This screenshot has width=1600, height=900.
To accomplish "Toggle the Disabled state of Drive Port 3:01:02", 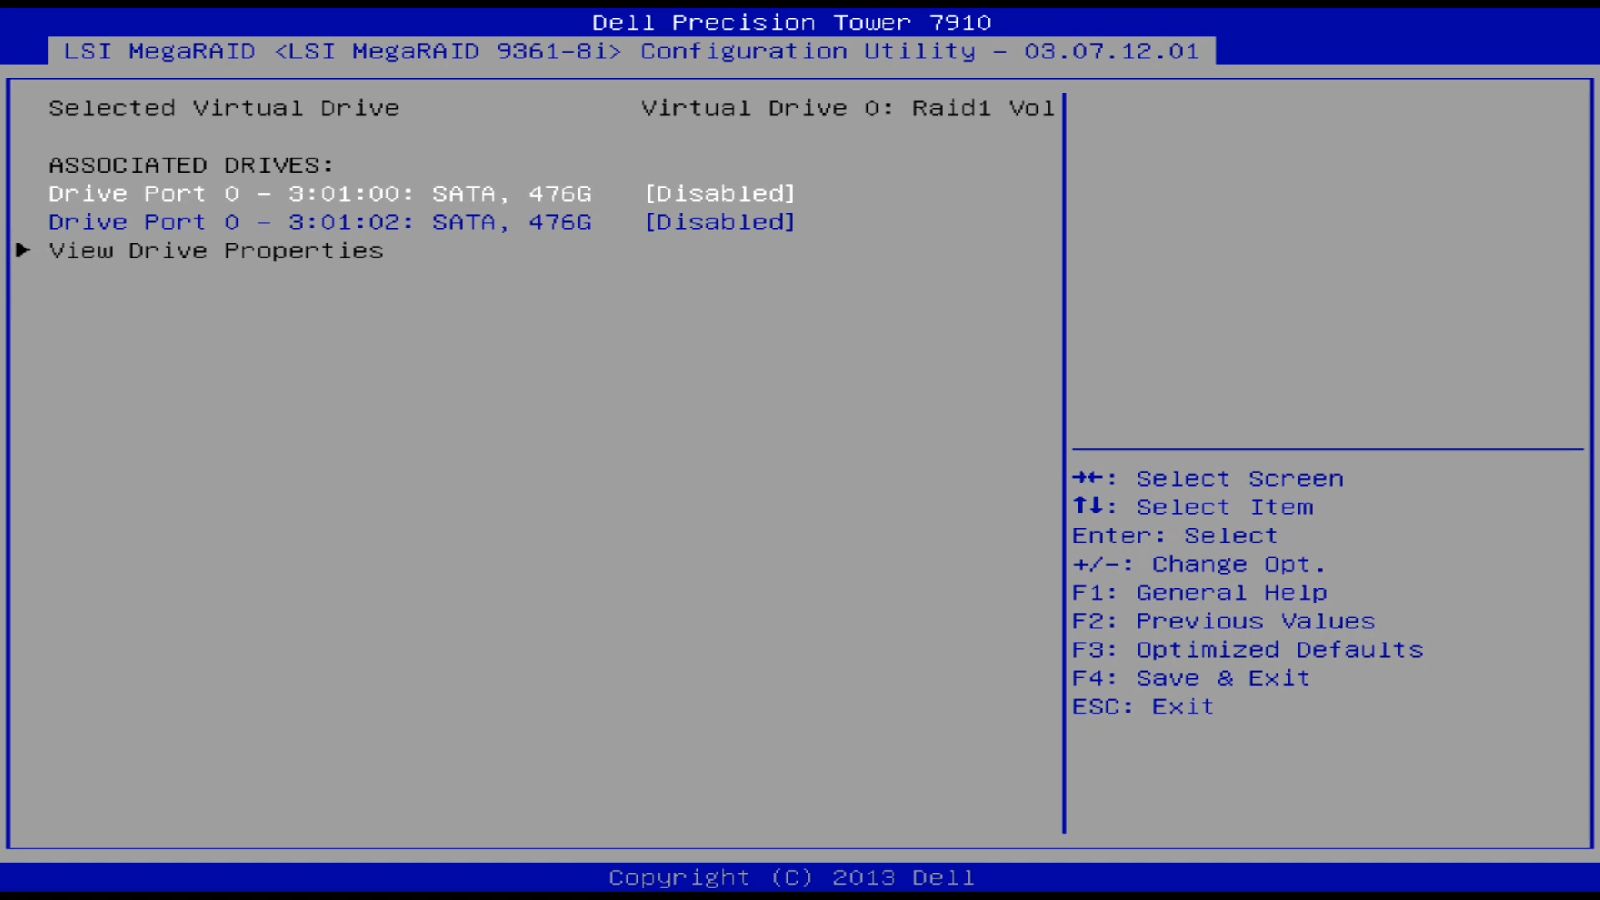I will [720, 222].
